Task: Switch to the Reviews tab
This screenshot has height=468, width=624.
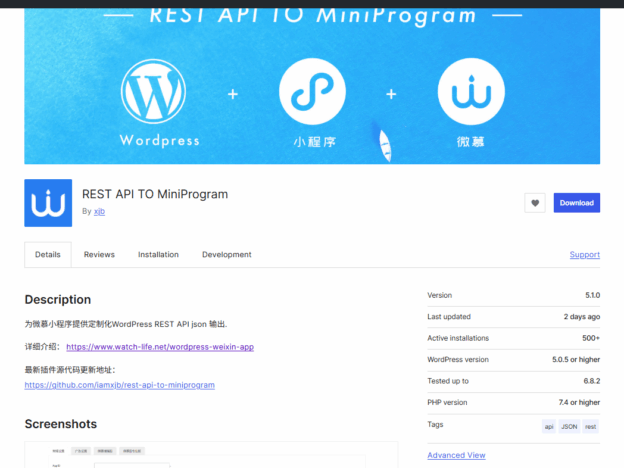Action: point(99,255)
